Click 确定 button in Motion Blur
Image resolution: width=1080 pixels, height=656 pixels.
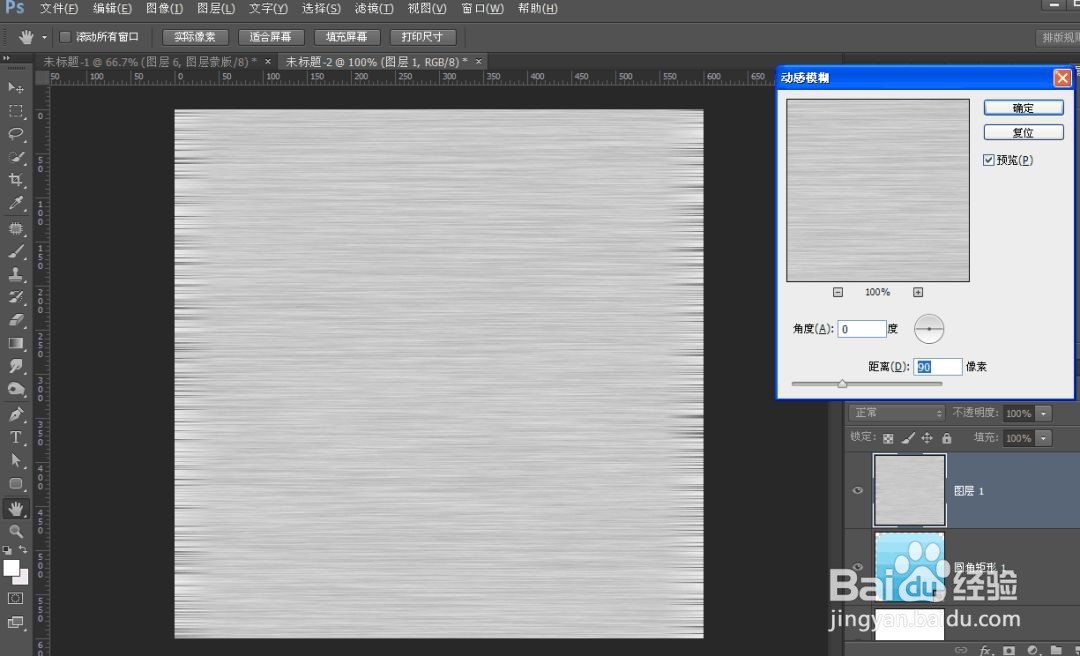click(1024, 107)
